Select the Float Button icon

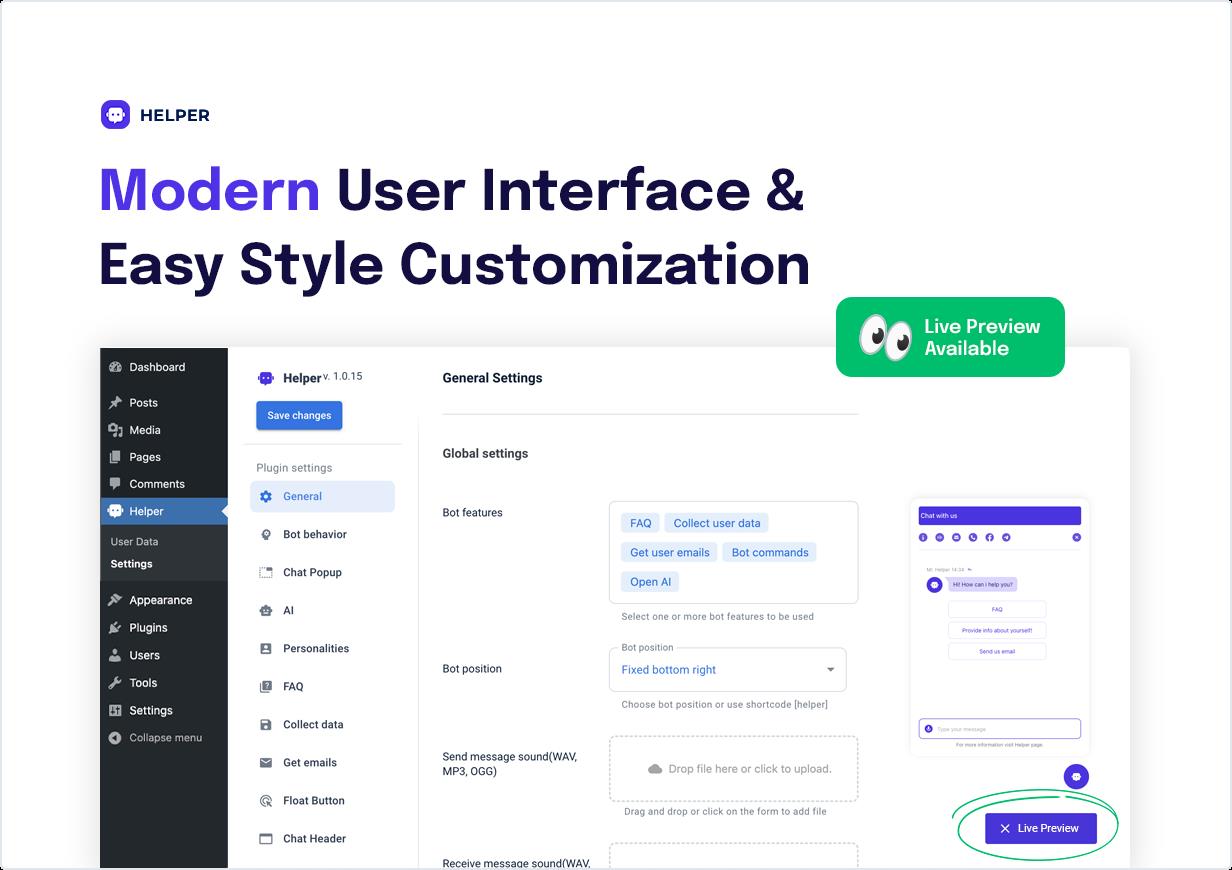[x=265, y=801]
